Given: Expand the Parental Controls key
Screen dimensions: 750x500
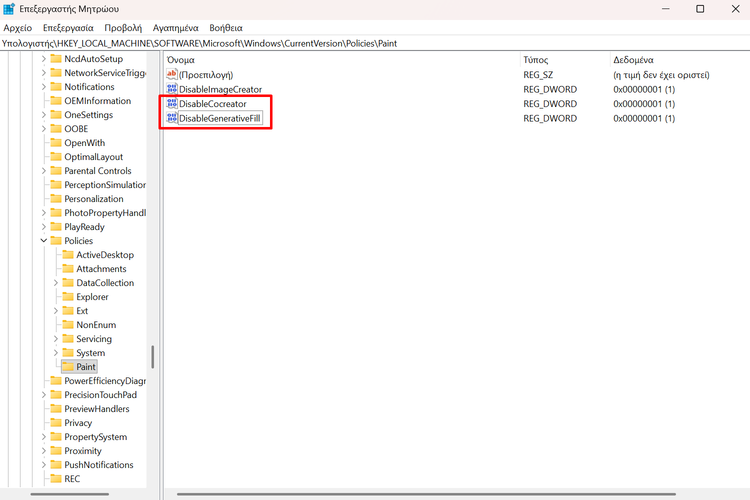Looking at the screenshot, I should click(x=43, y=171).
